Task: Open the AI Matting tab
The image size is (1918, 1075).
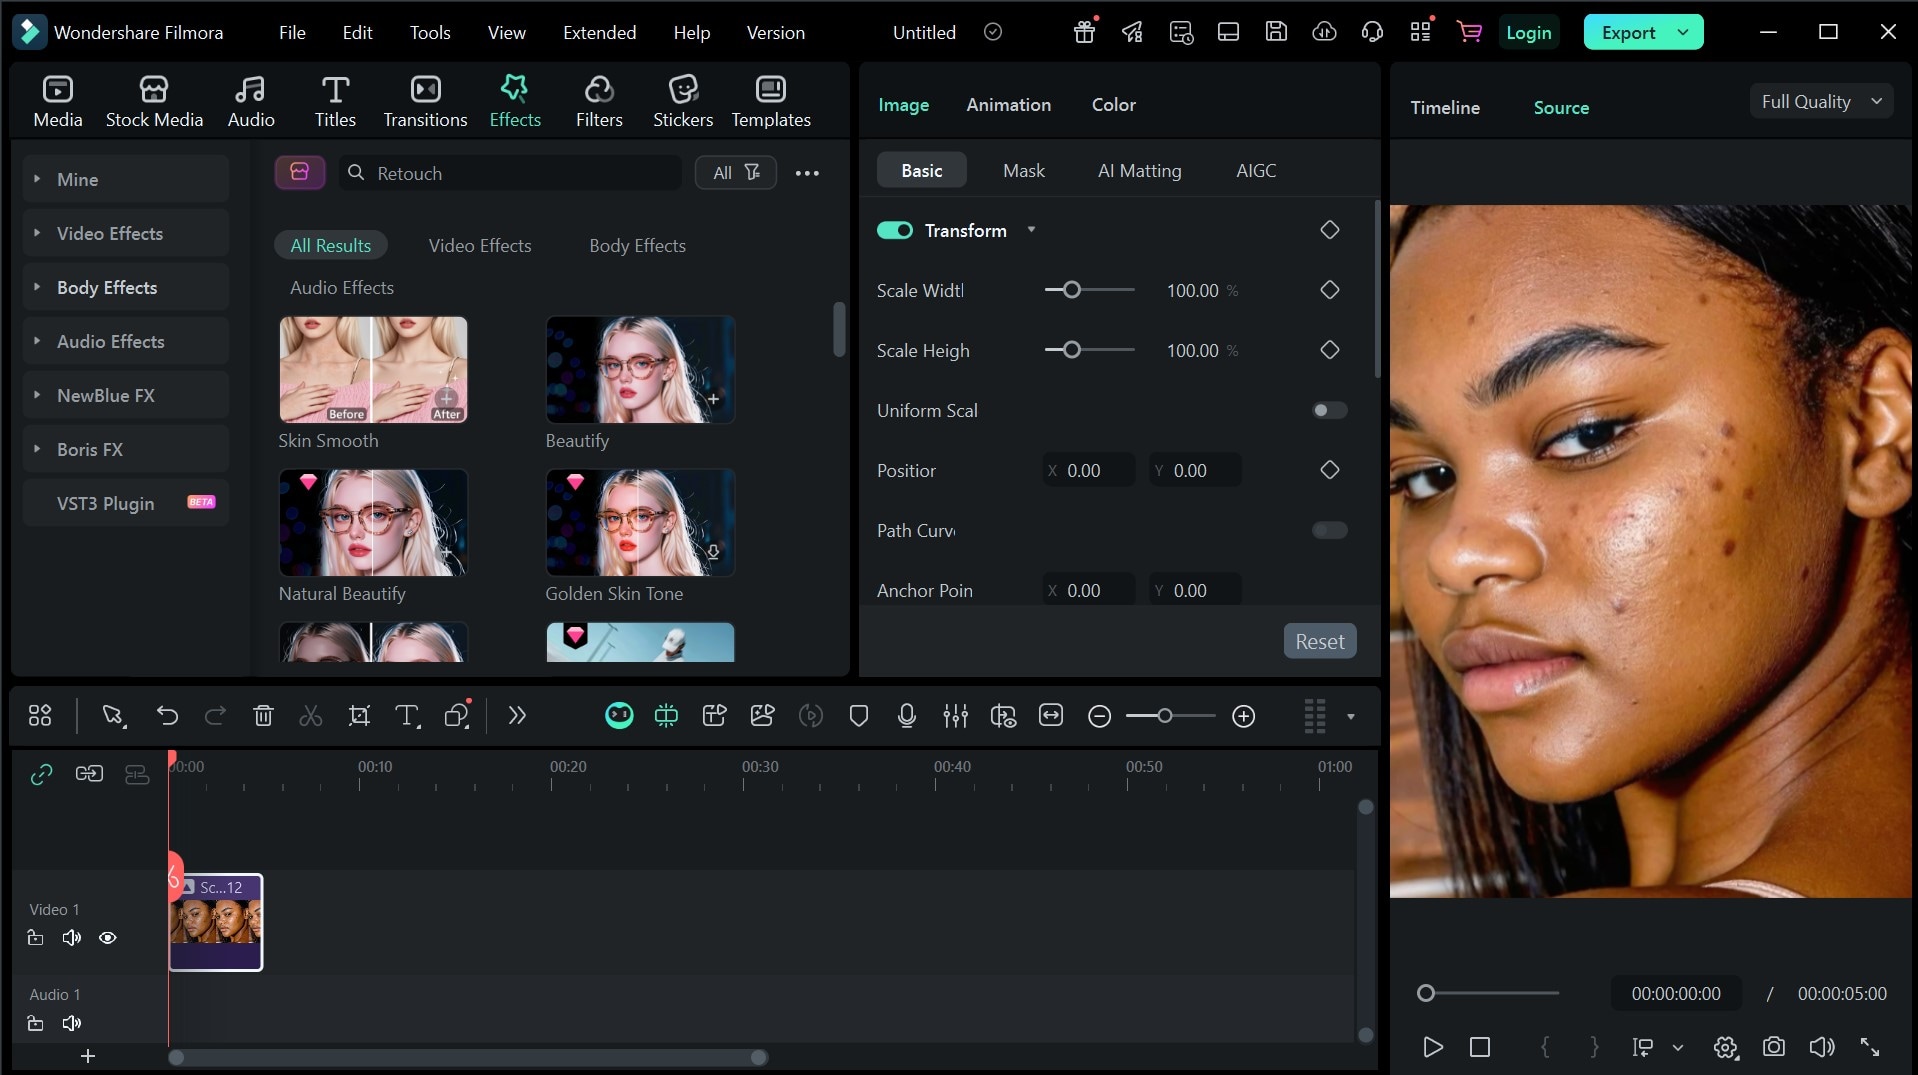Action: click(1139, 170)
